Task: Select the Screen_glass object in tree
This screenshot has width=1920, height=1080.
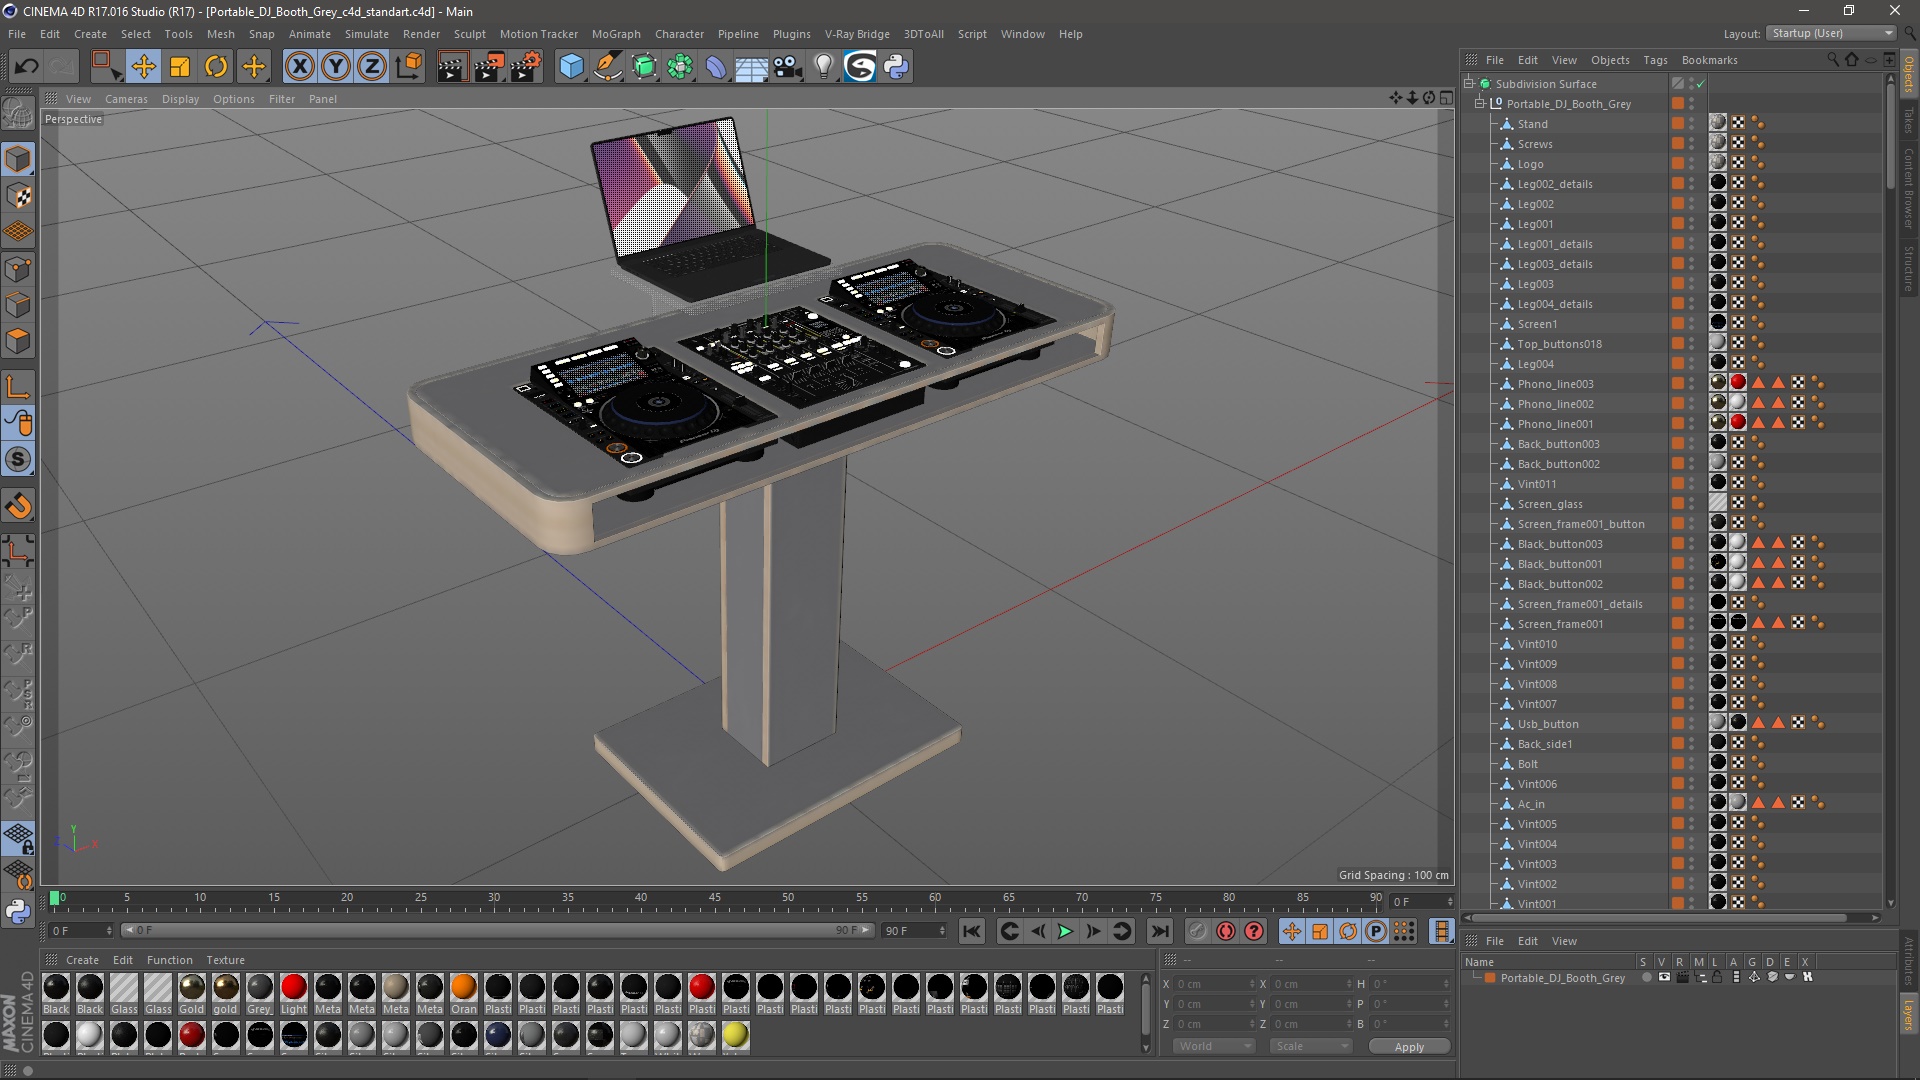Action: [1550, 504]
